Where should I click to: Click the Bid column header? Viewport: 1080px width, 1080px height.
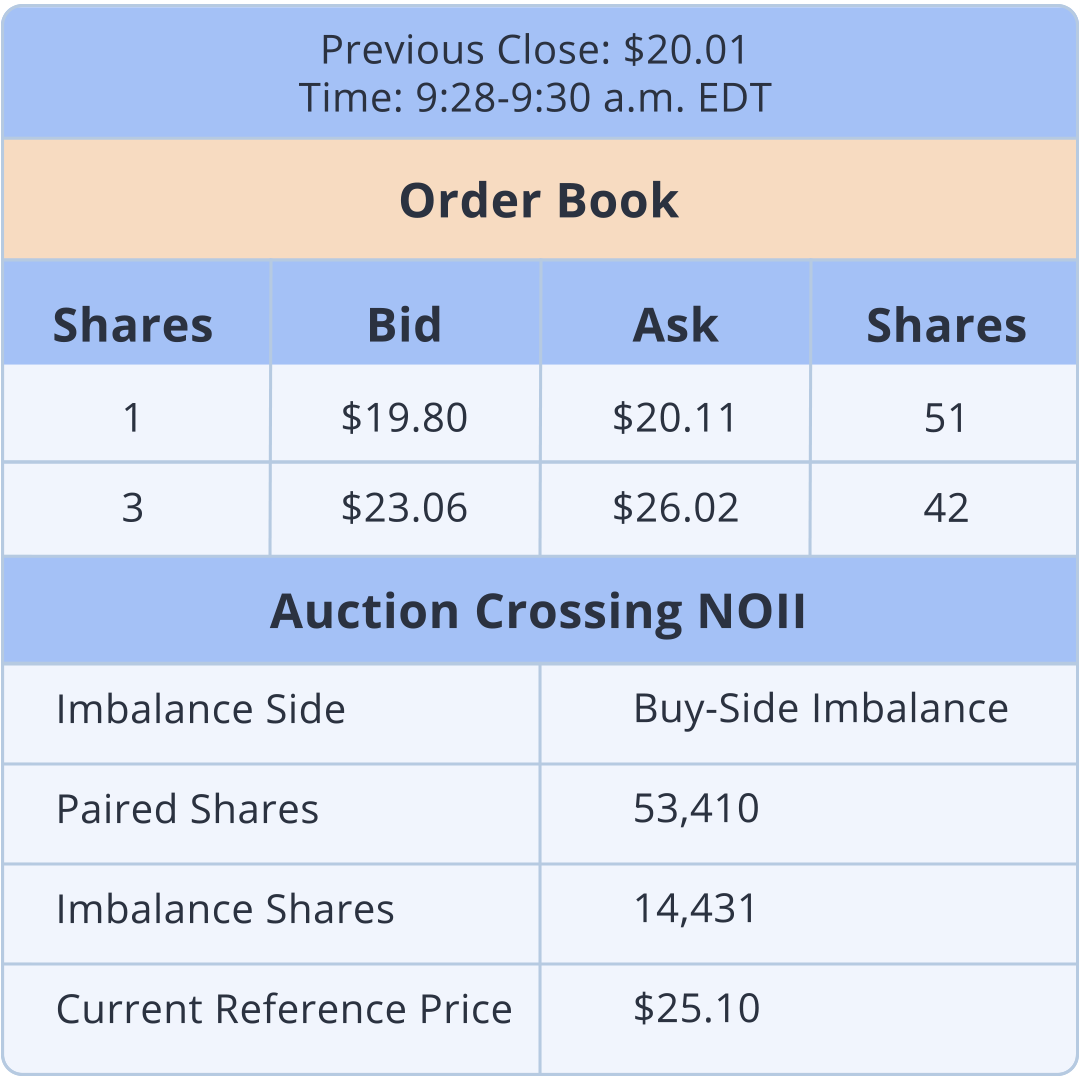point(404,326)
